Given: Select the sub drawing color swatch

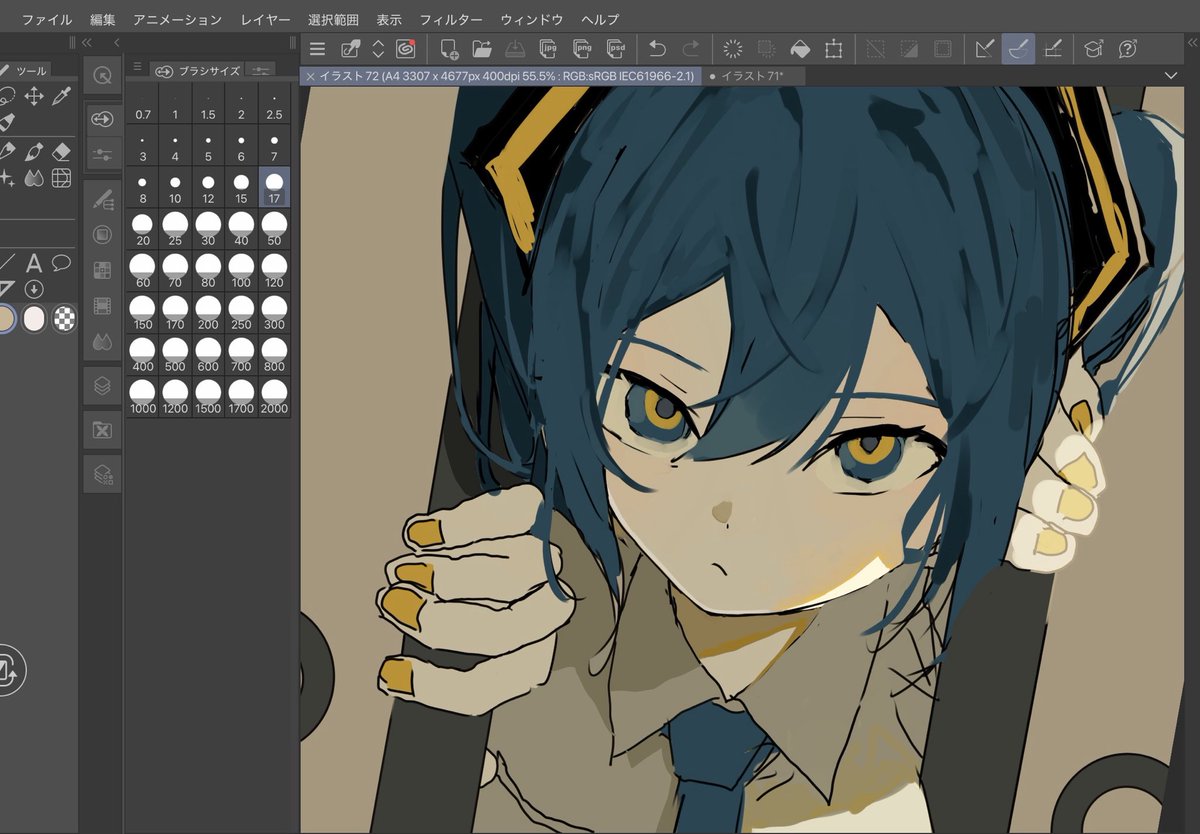Looking at the screenshot, I should [x=34, y=319].
